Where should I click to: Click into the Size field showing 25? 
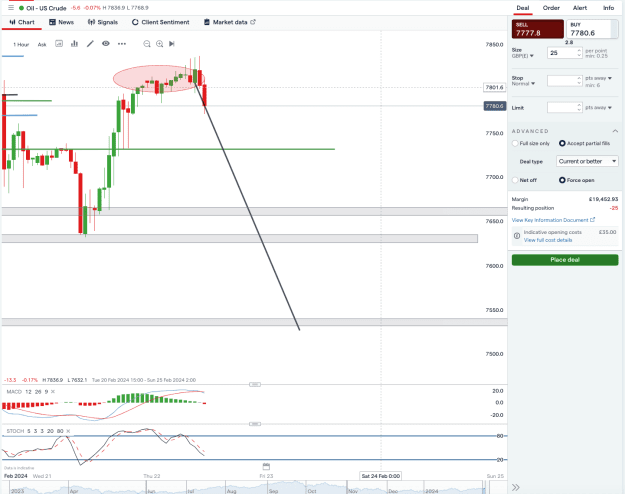[x=565, y=53]
